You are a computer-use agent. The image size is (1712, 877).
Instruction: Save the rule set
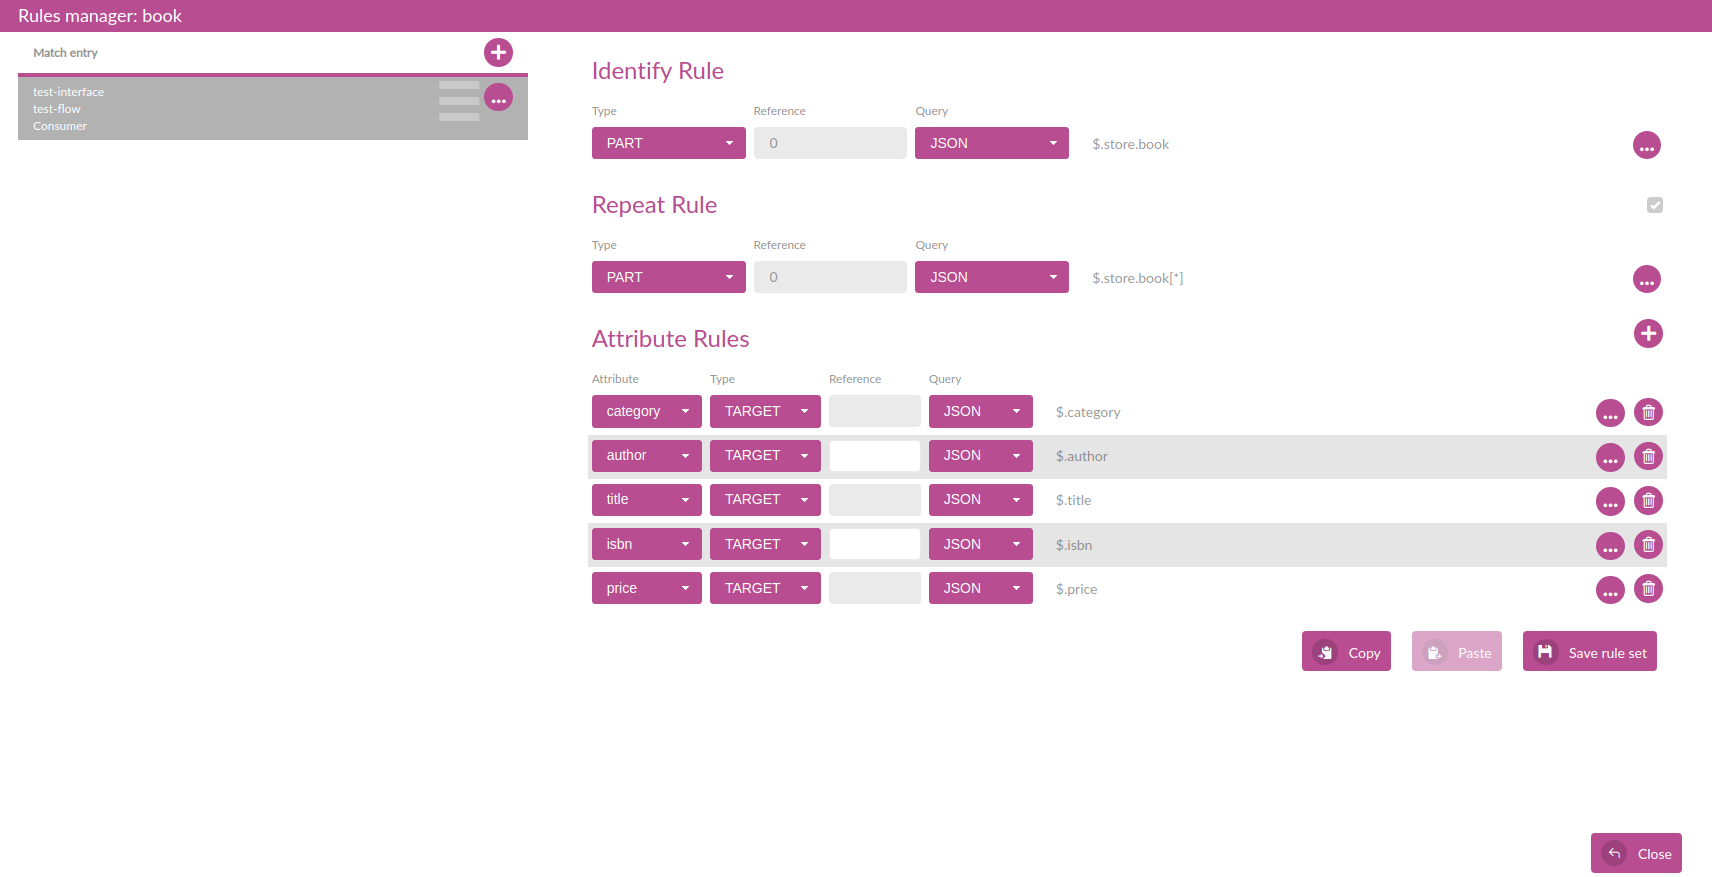1590,651
